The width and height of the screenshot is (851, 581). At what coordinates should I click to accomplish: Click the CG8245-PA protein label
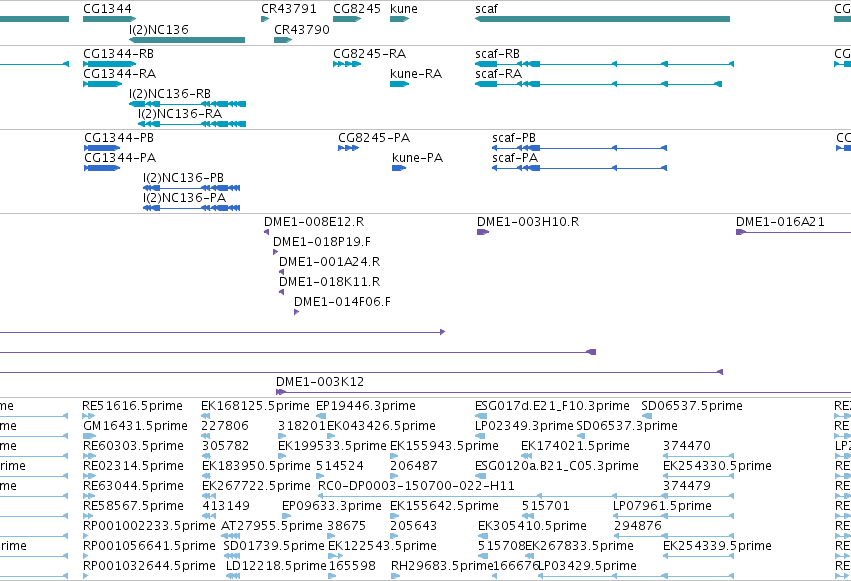[374, 138]
